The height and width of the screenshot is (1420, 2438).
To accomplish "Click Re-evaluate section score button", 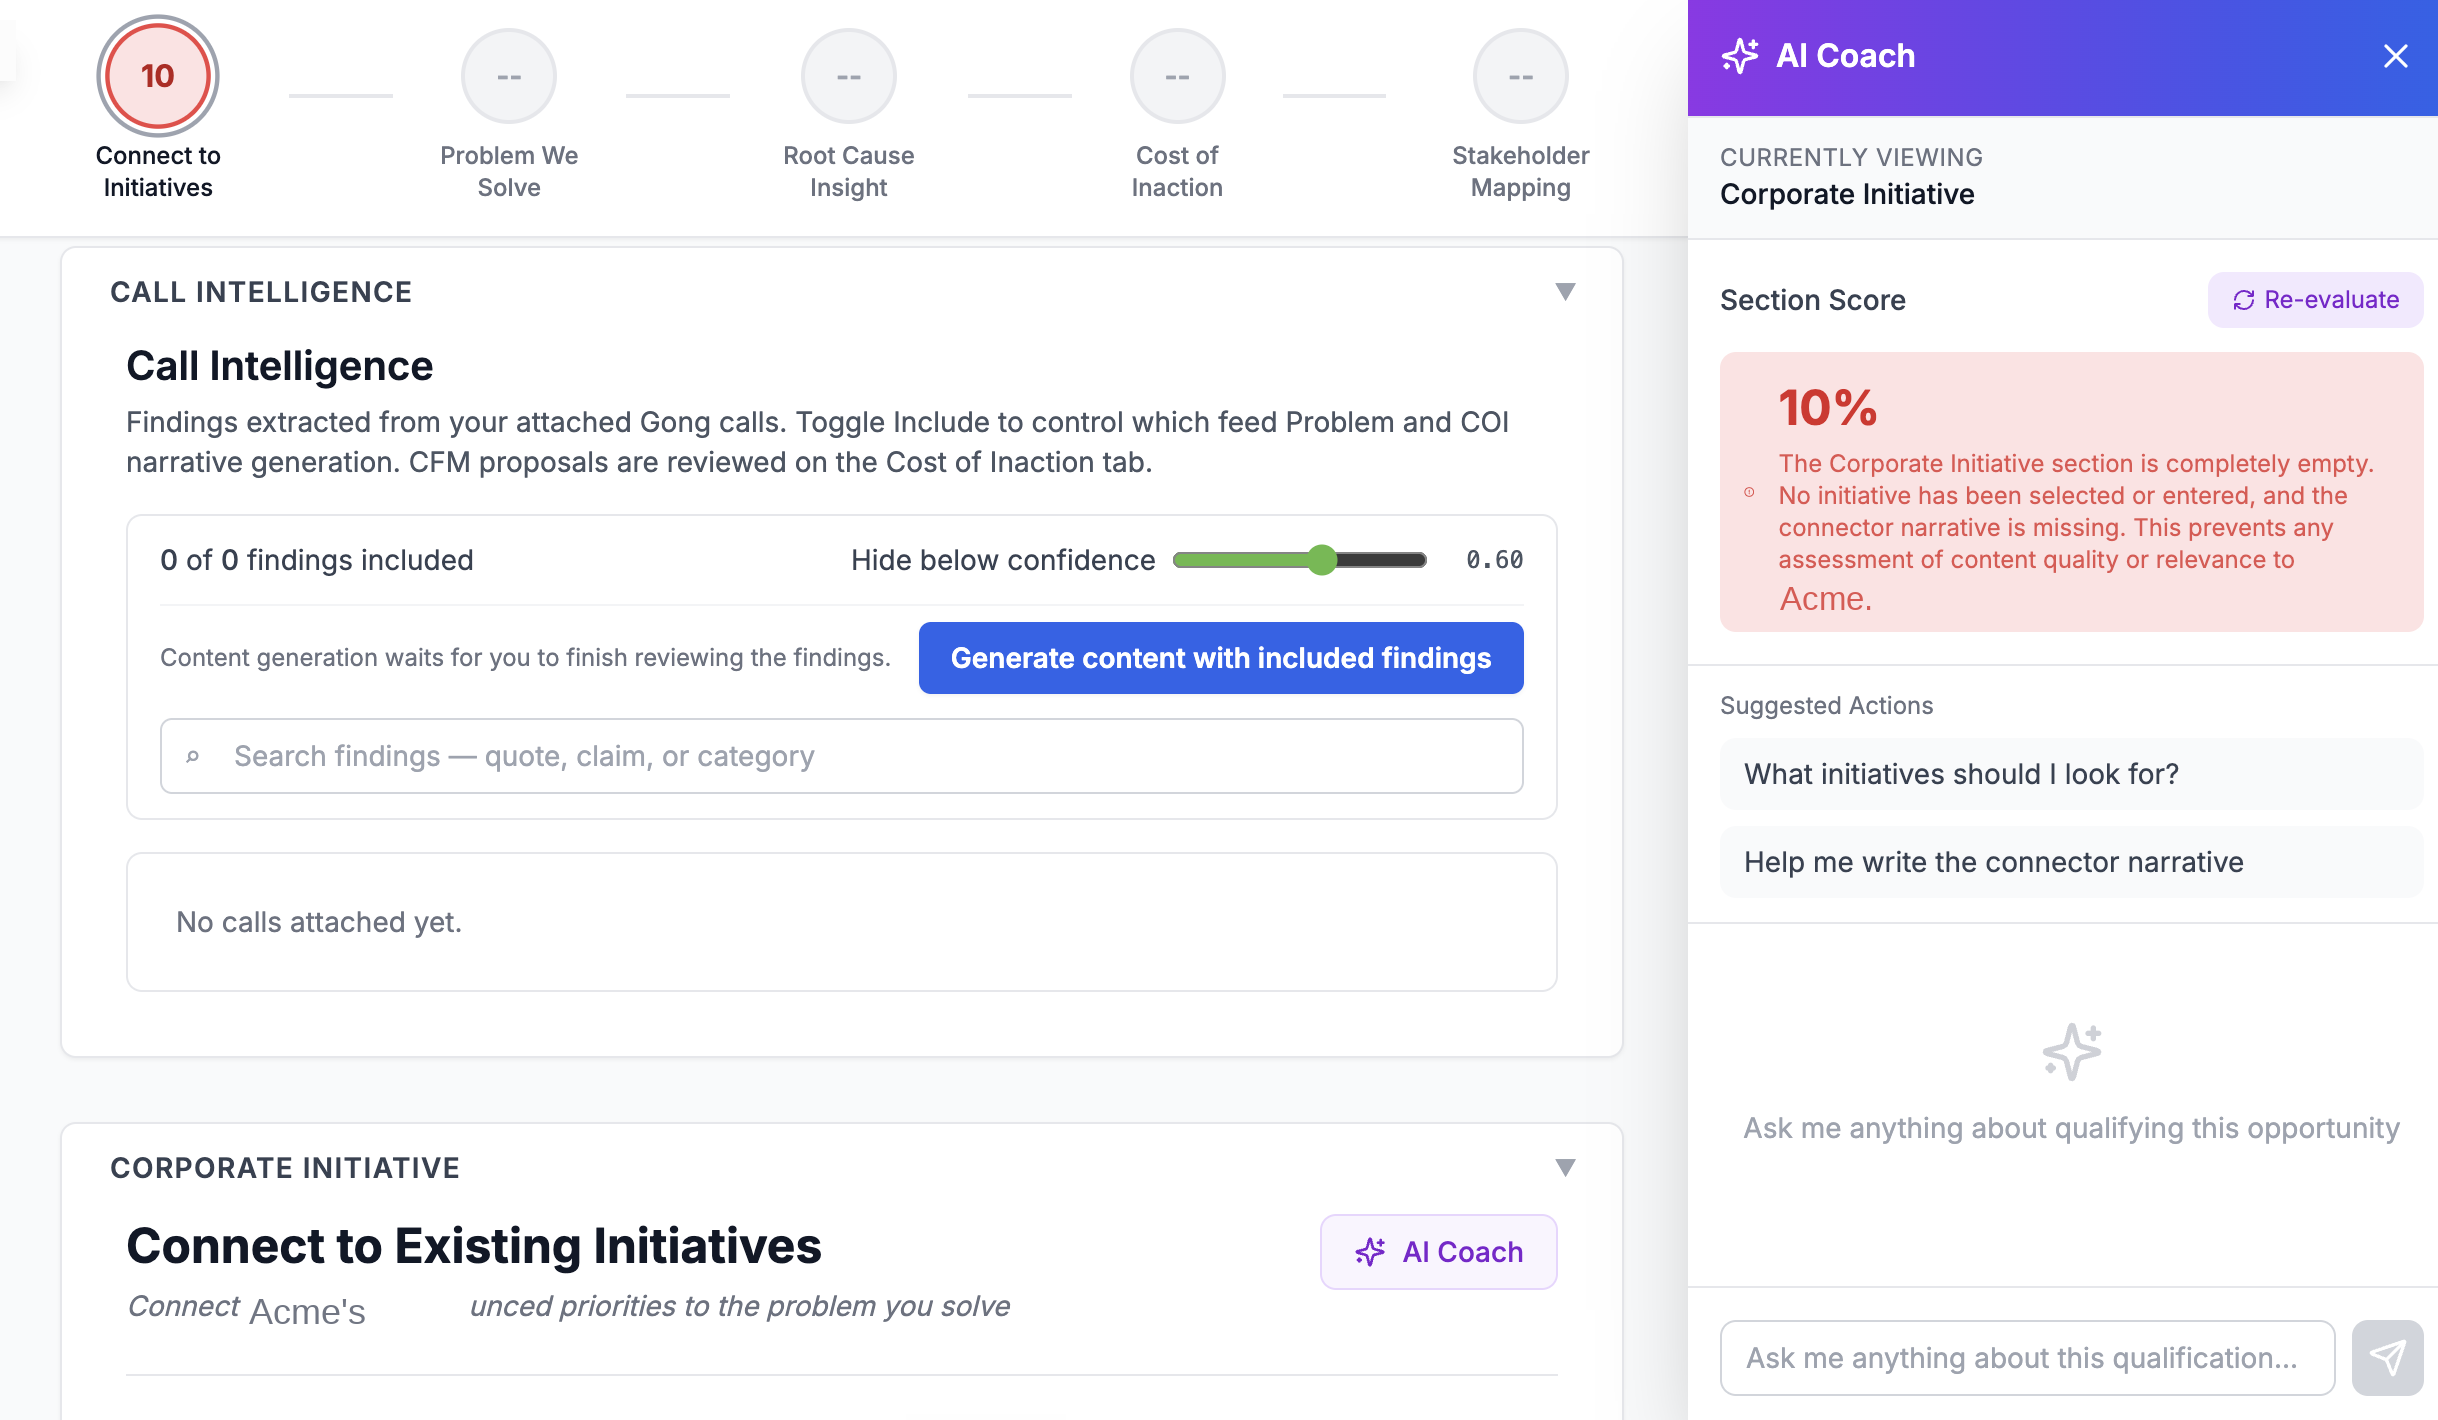I will [x=2315, y=300].
